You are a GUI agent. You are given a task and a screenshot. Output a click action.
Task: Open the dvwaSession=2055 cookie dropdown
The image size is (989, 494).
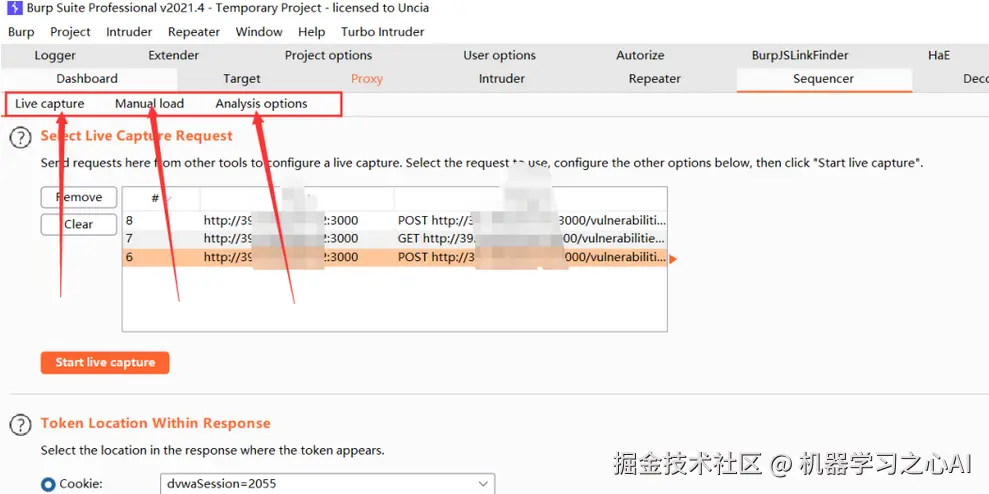point(327,484)
